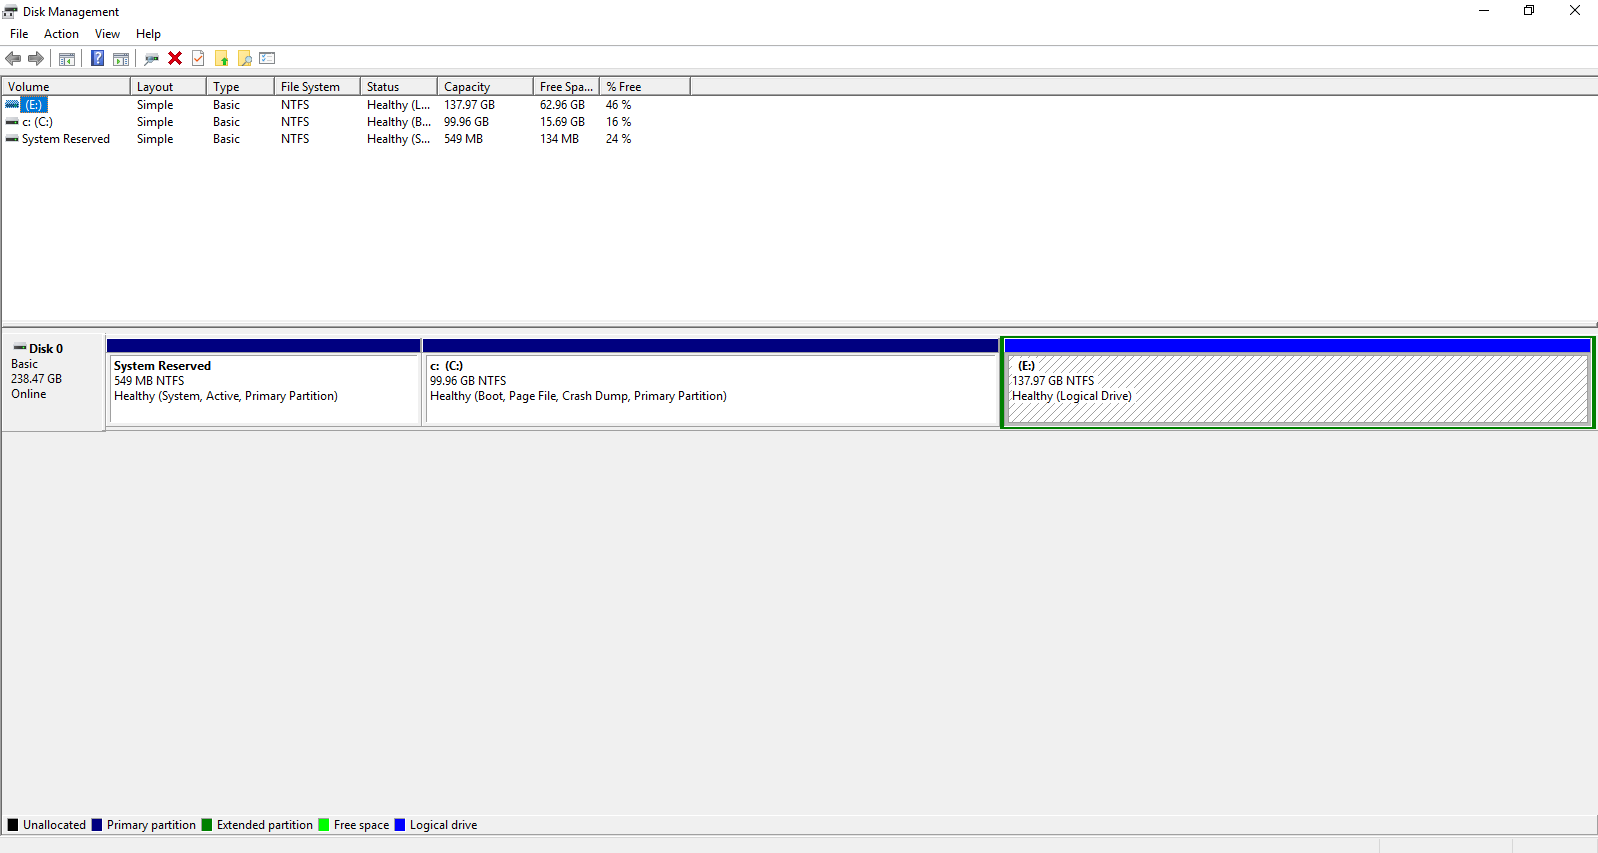The image size is (1598, 853).
Task: Toggle the Show/Hide Action Pane icon
Action: click(x=121, y=58)
